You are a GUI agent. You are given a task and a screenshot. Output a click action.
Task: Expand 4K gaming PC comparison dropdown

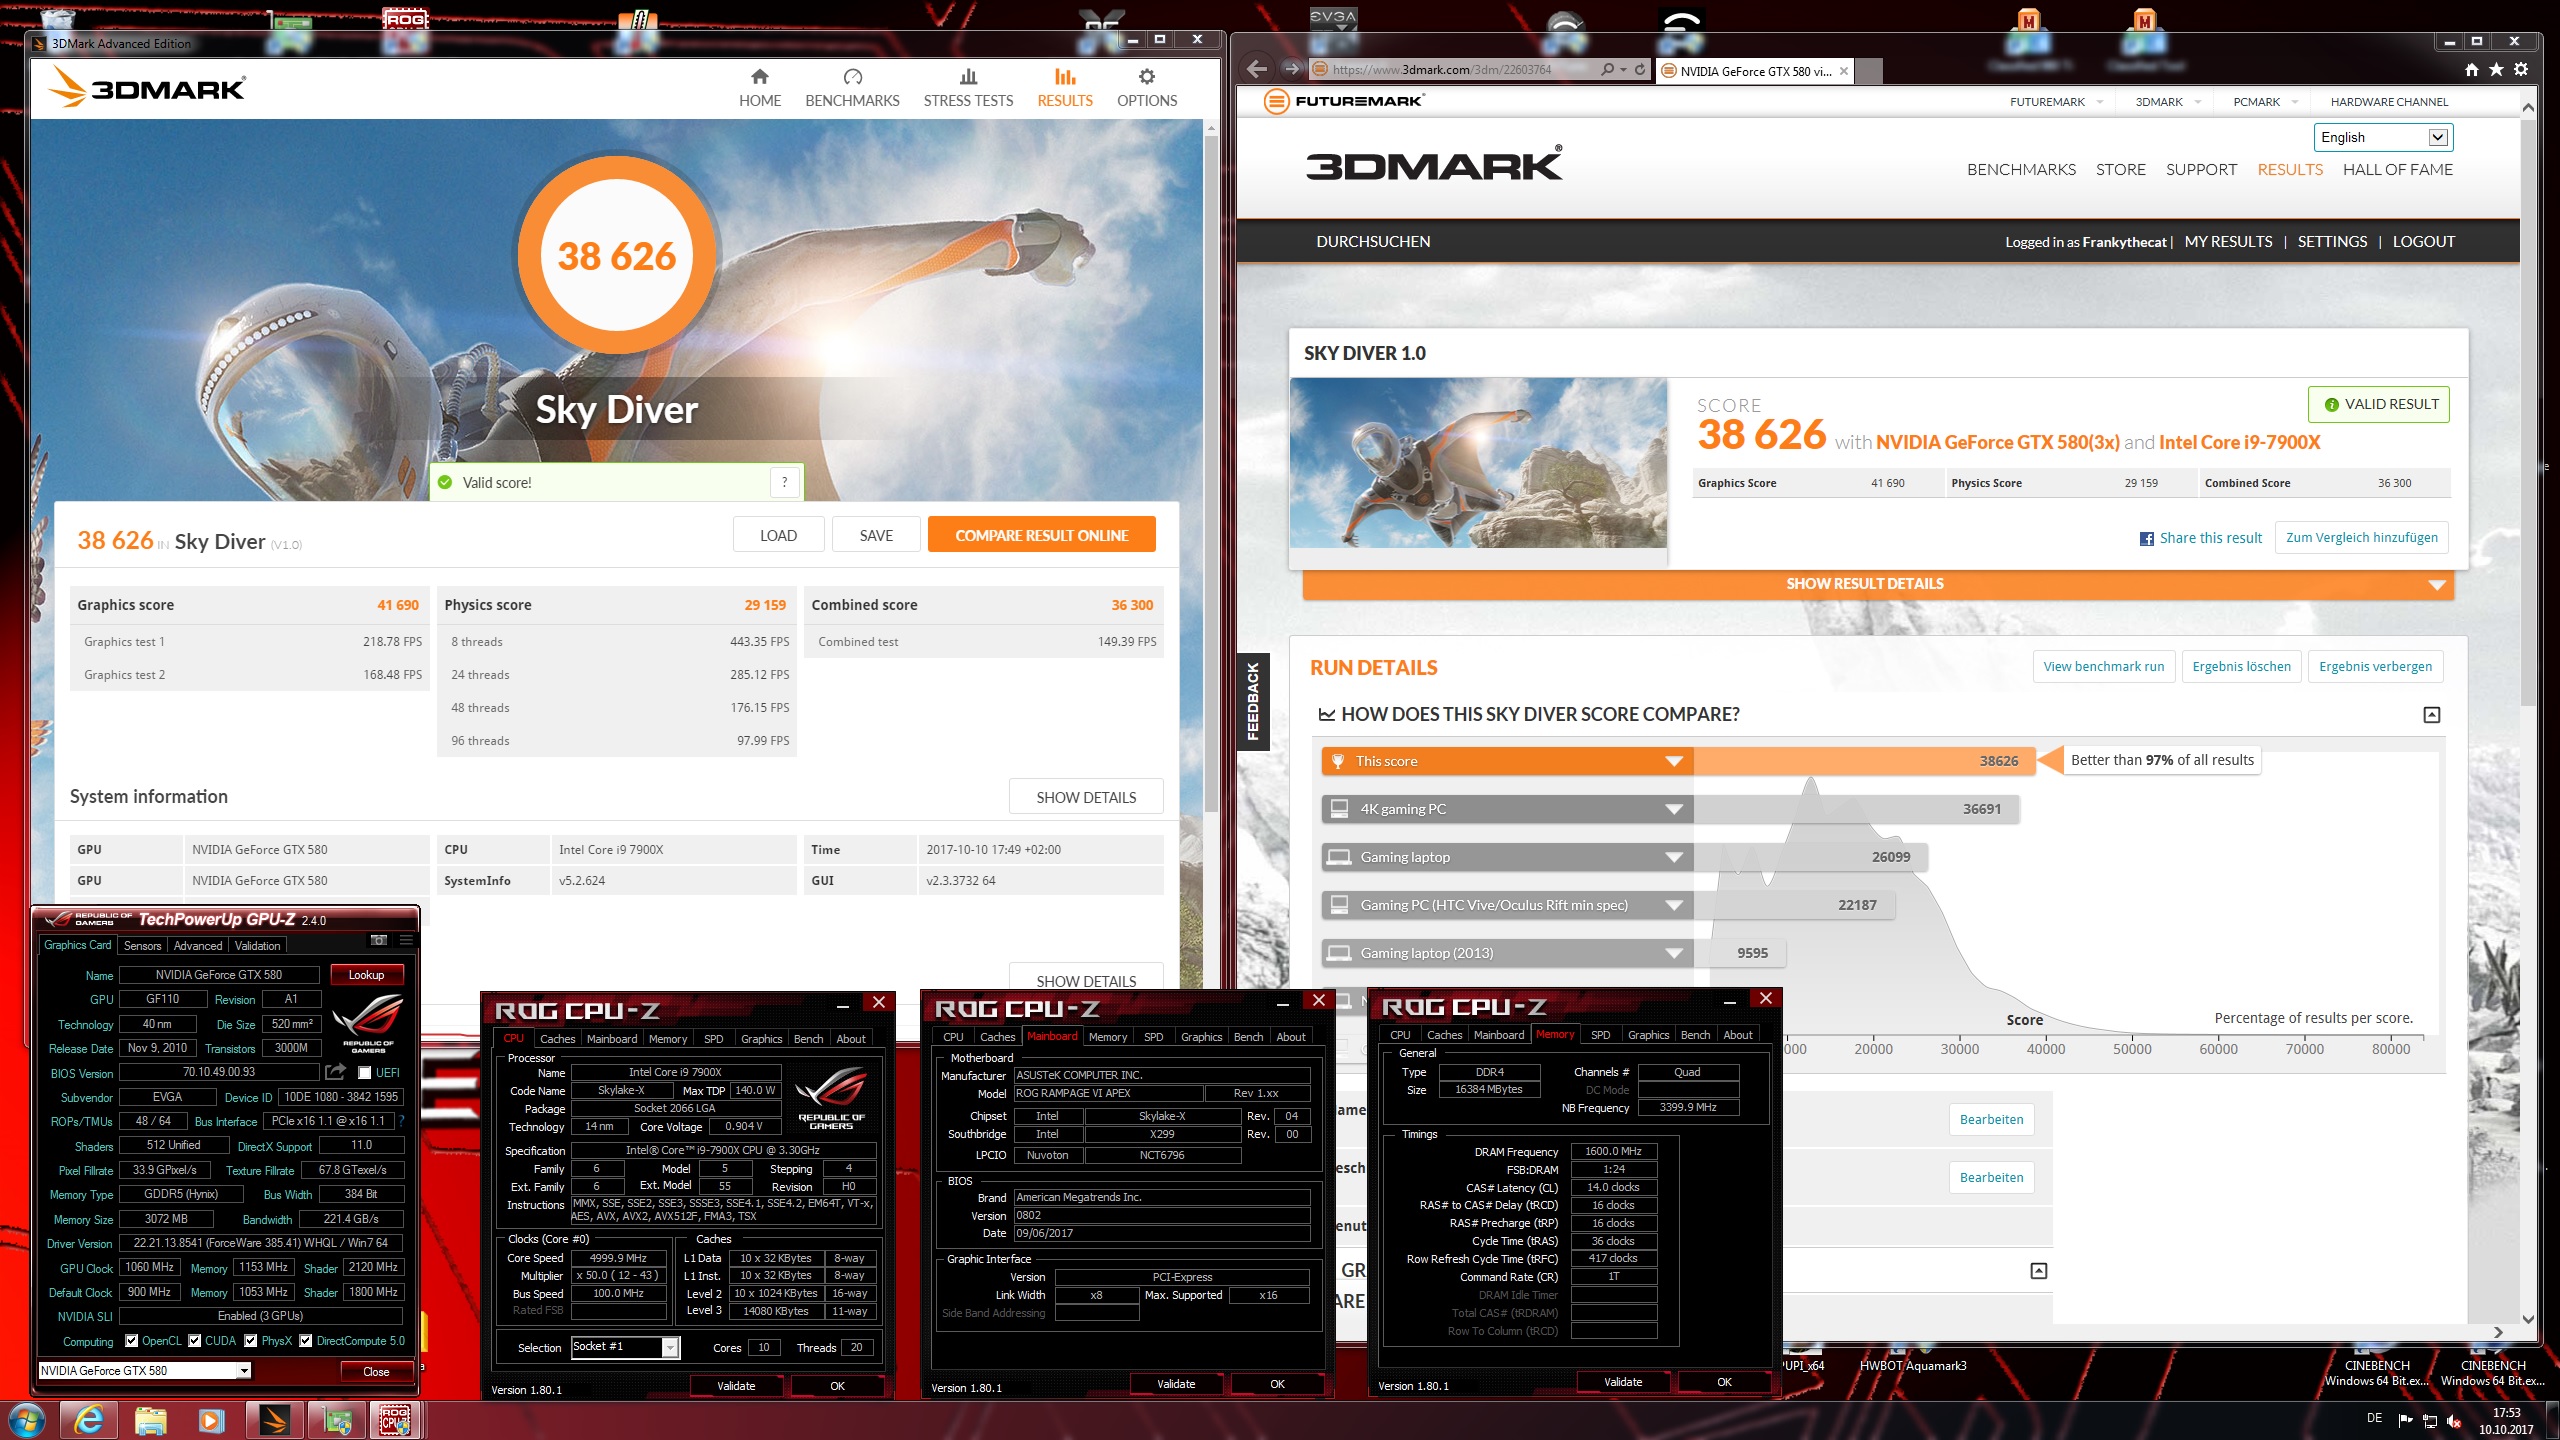1674,809
